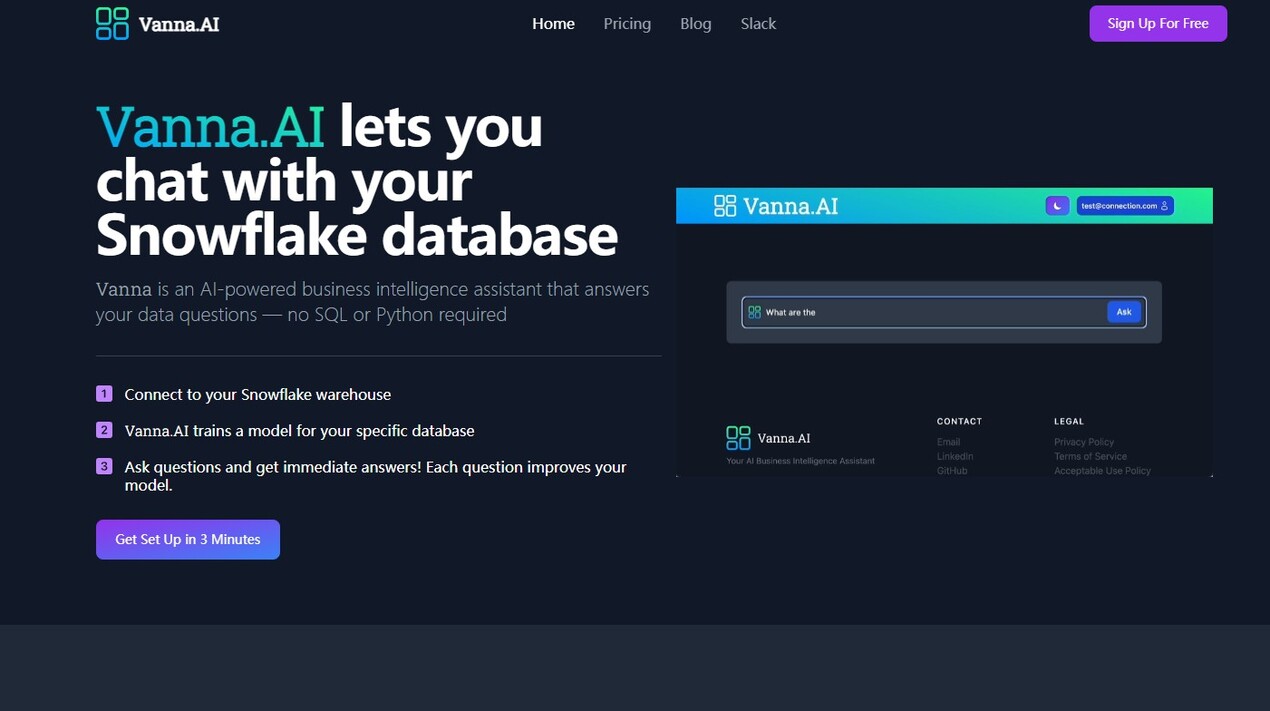
Task: Click 'Ask questions and get immediate answers' text
Action: [x=376, y=476]
